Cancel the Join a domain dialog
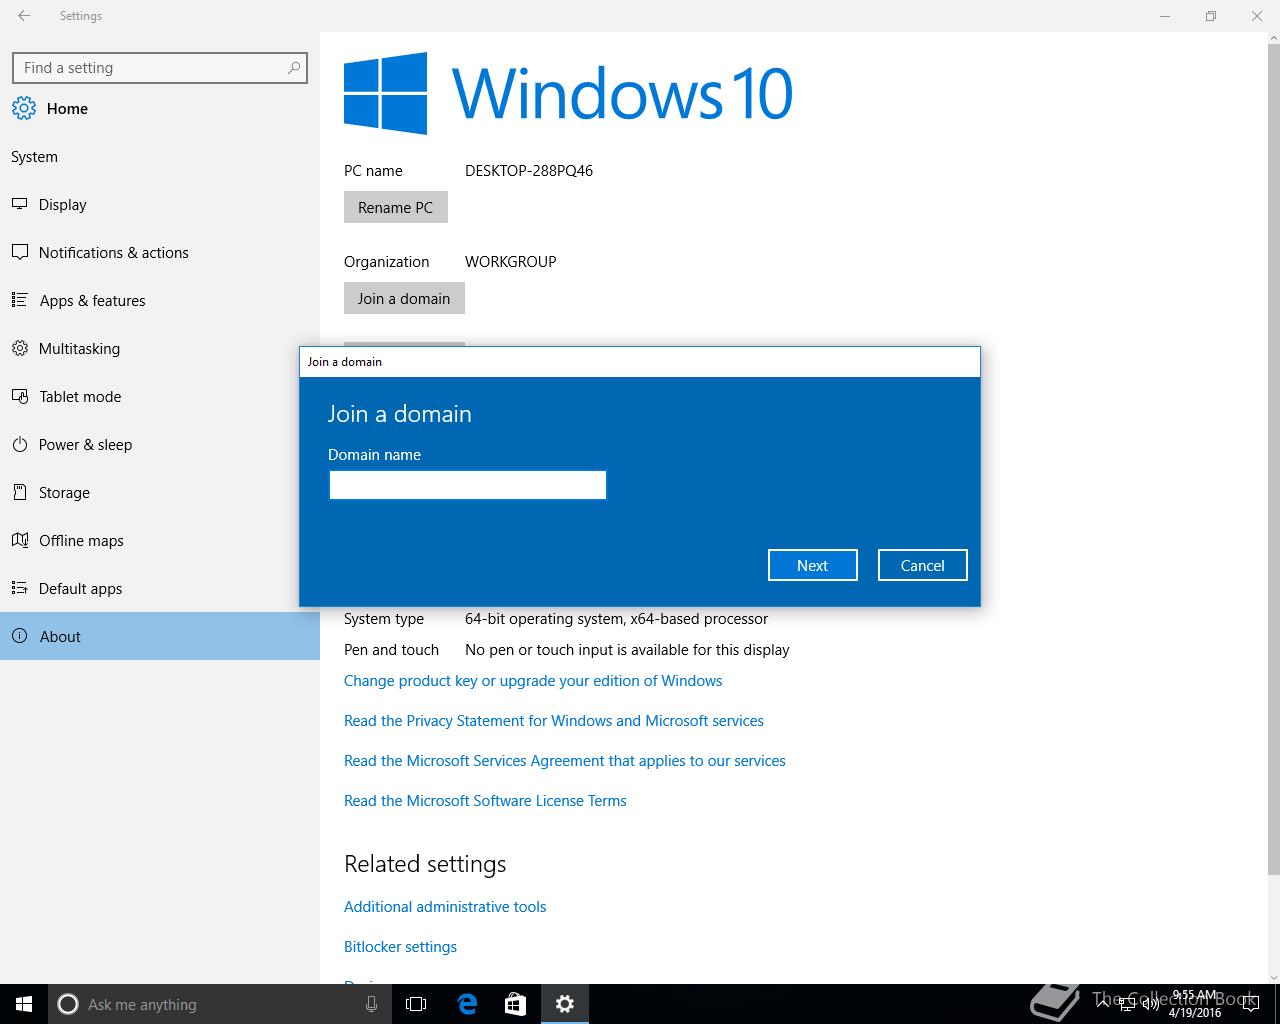 point(922,565)
